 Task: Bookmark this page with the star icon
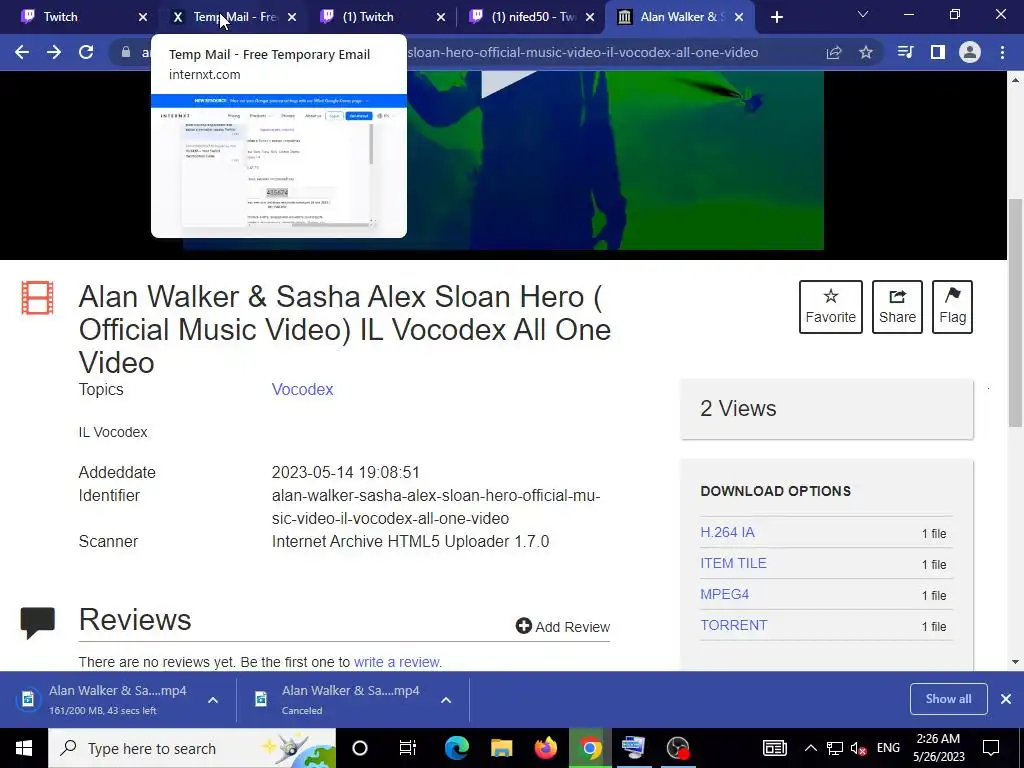click(x=866, y=52)
